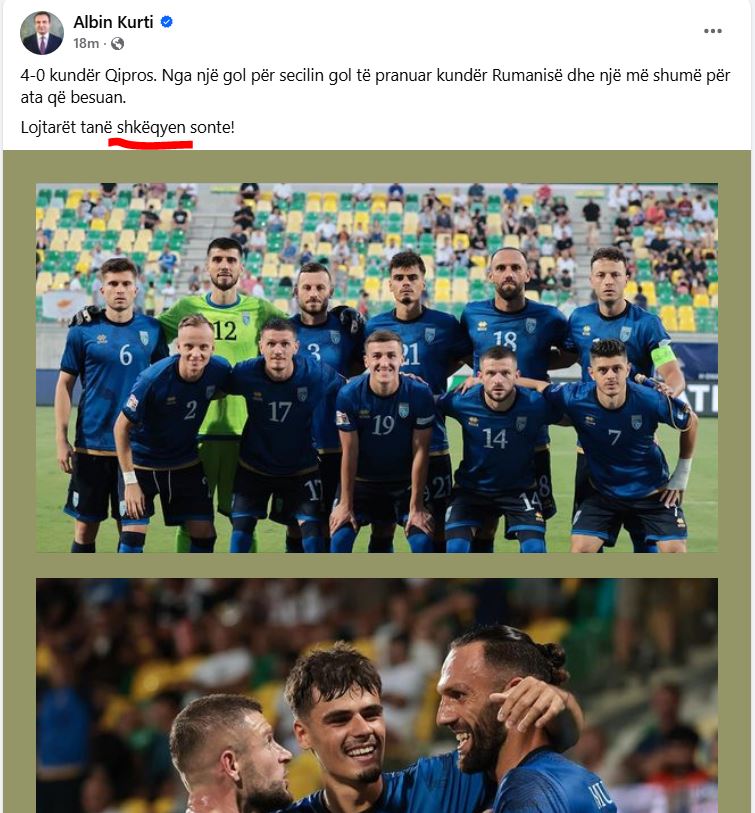Click the number 17 on the jersey

(279, 412)
